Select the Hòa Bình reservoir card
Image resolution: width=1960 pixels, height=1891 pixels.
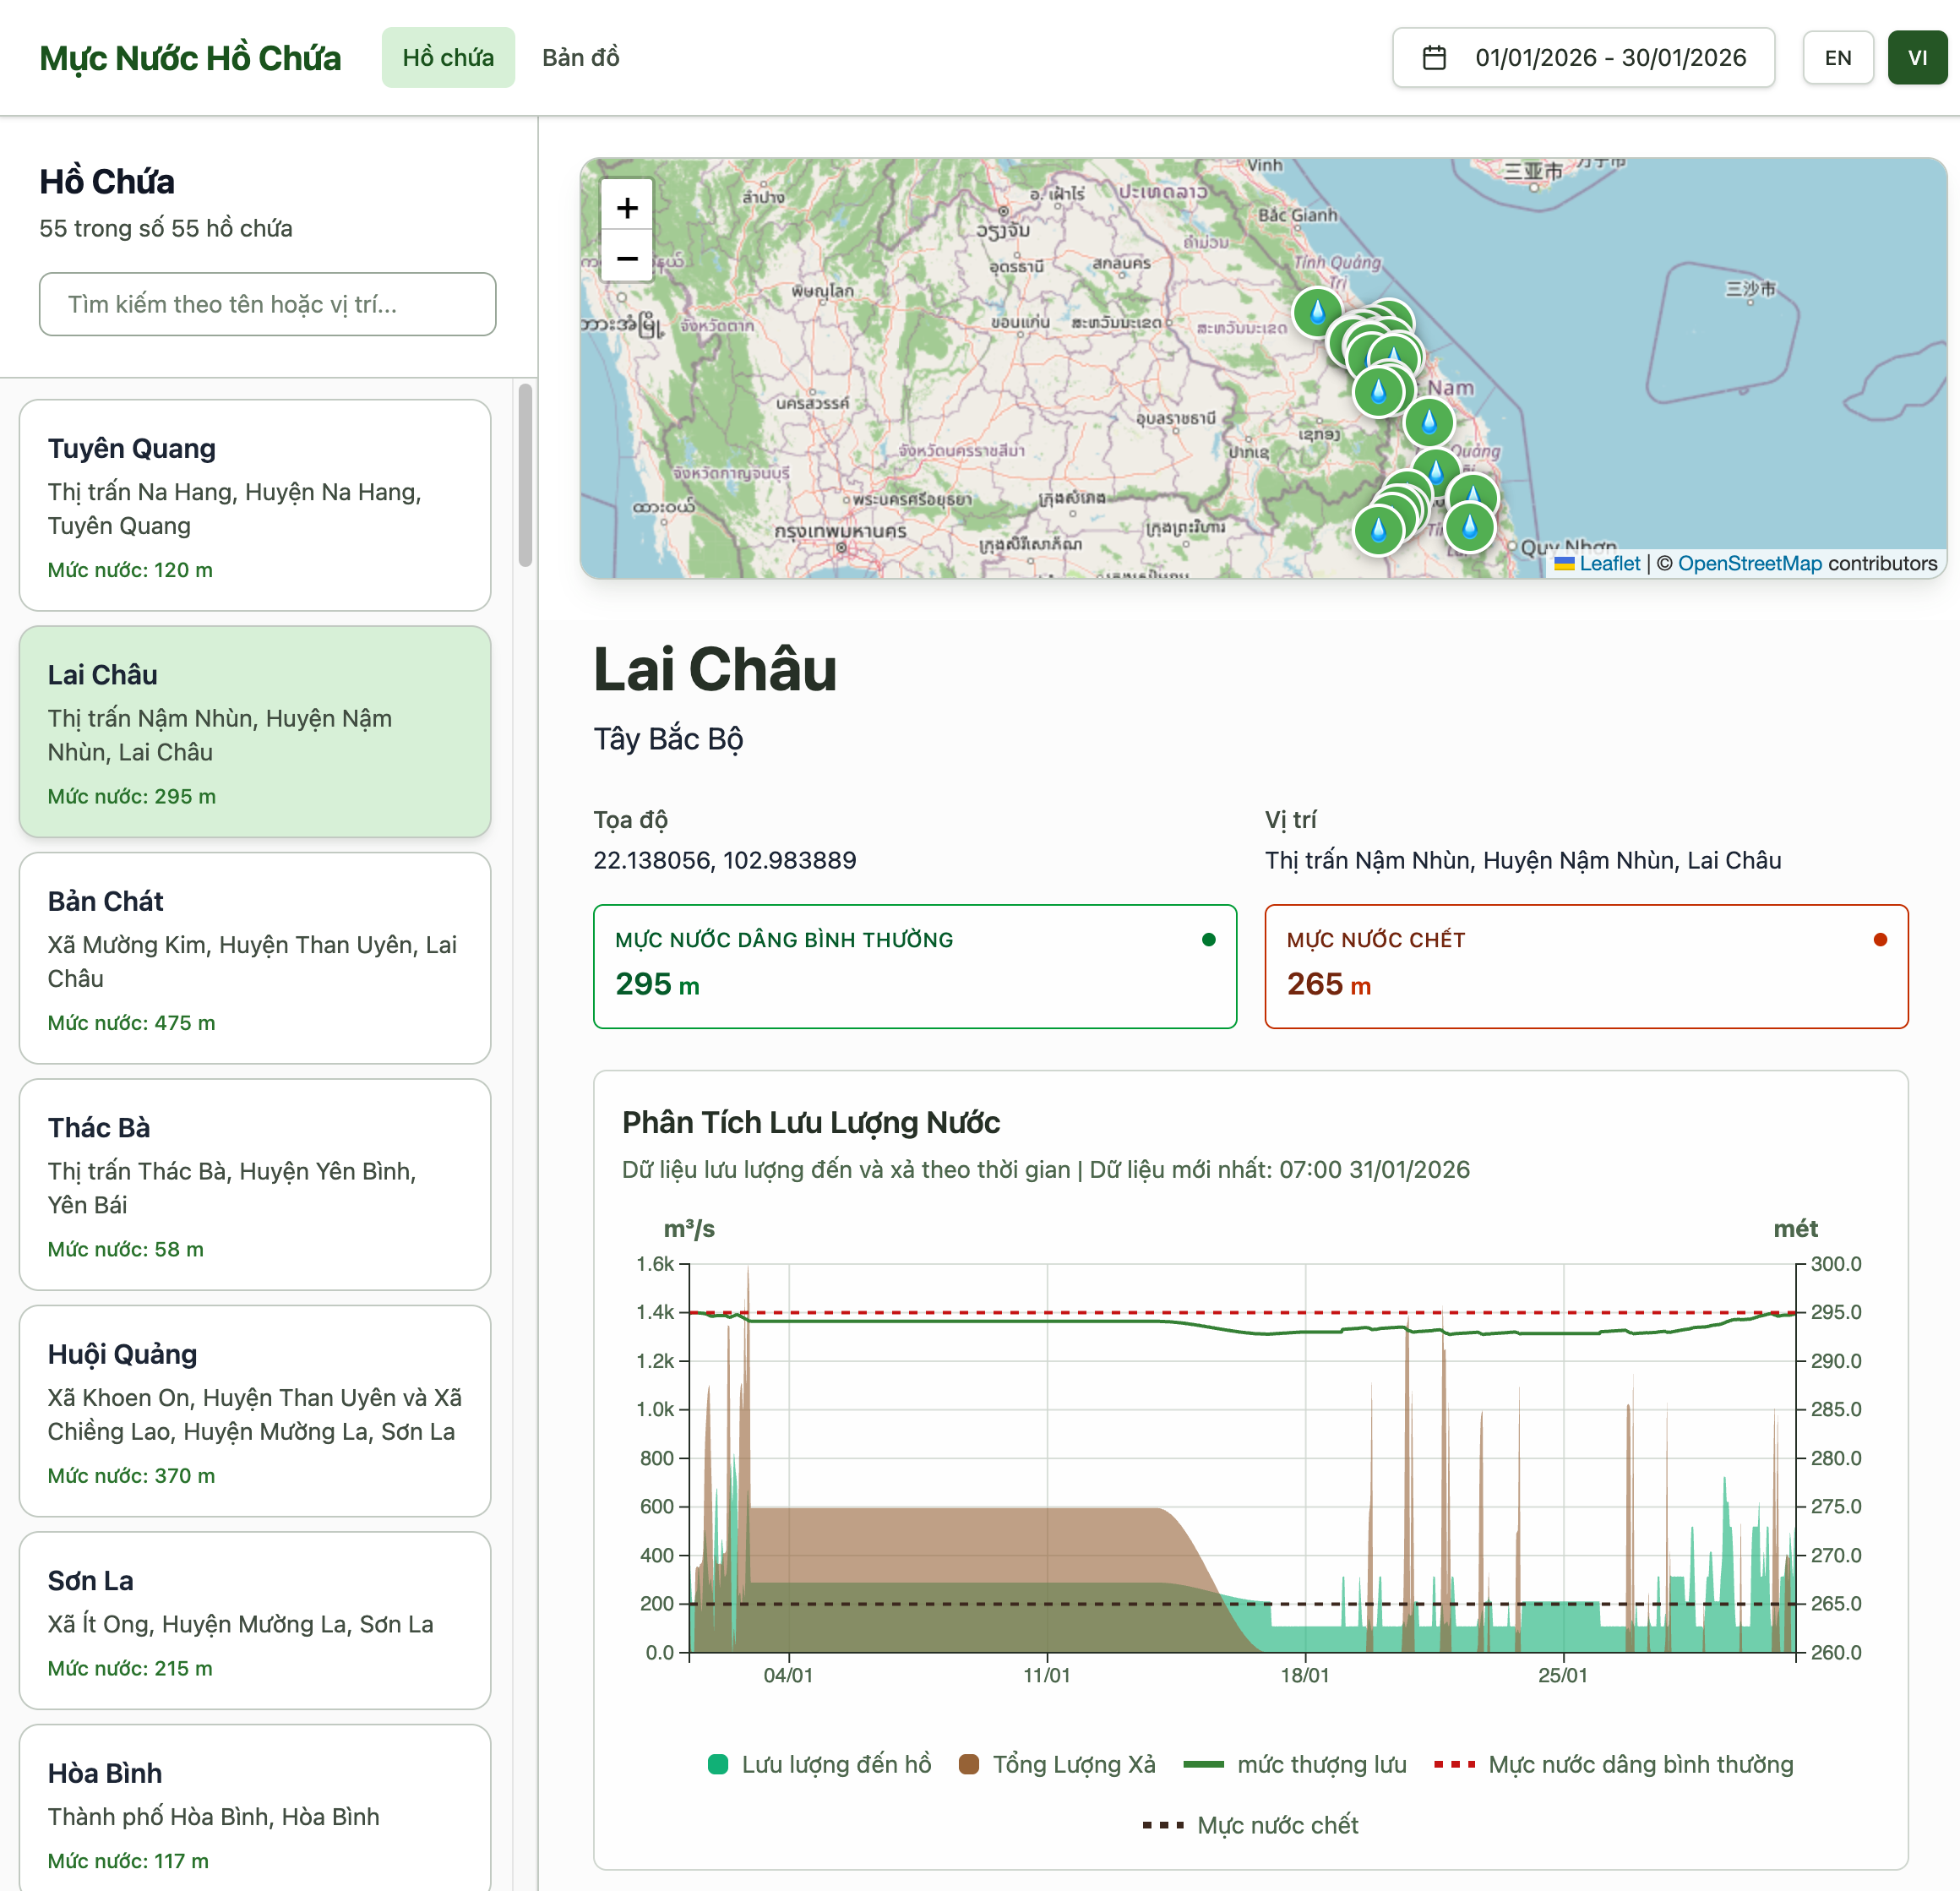(x=255, y=1810)
